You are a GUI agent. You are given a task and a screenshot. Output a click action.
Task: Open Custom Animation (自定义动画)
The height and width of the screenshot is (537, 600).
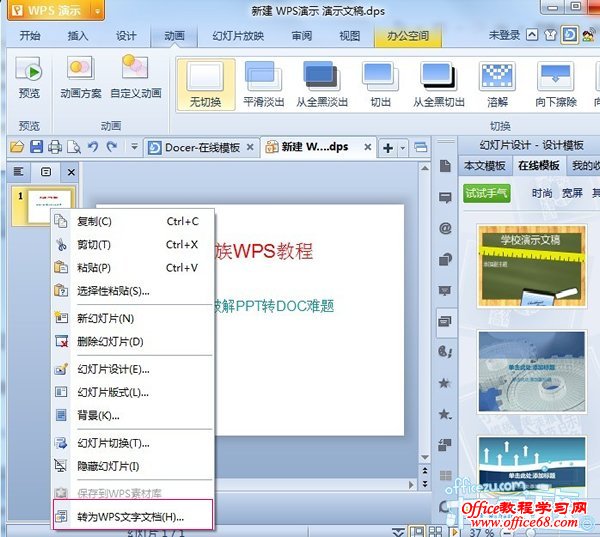click(x=135, y=78)
